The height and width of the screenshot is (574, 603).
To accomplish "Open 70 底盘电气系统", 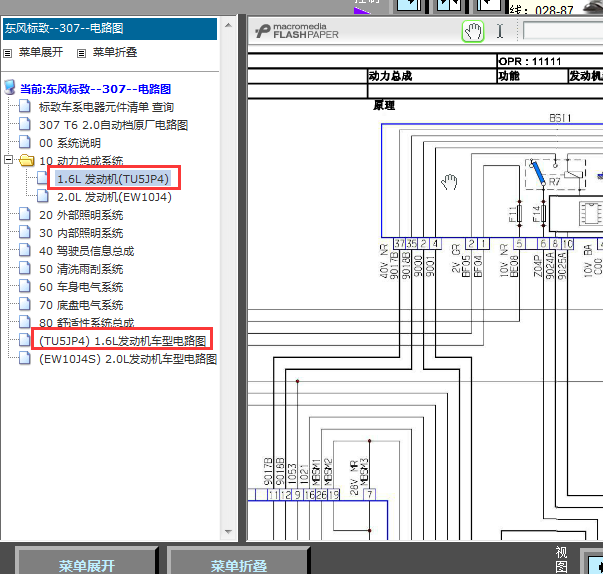I will click(x=81, y=305).
